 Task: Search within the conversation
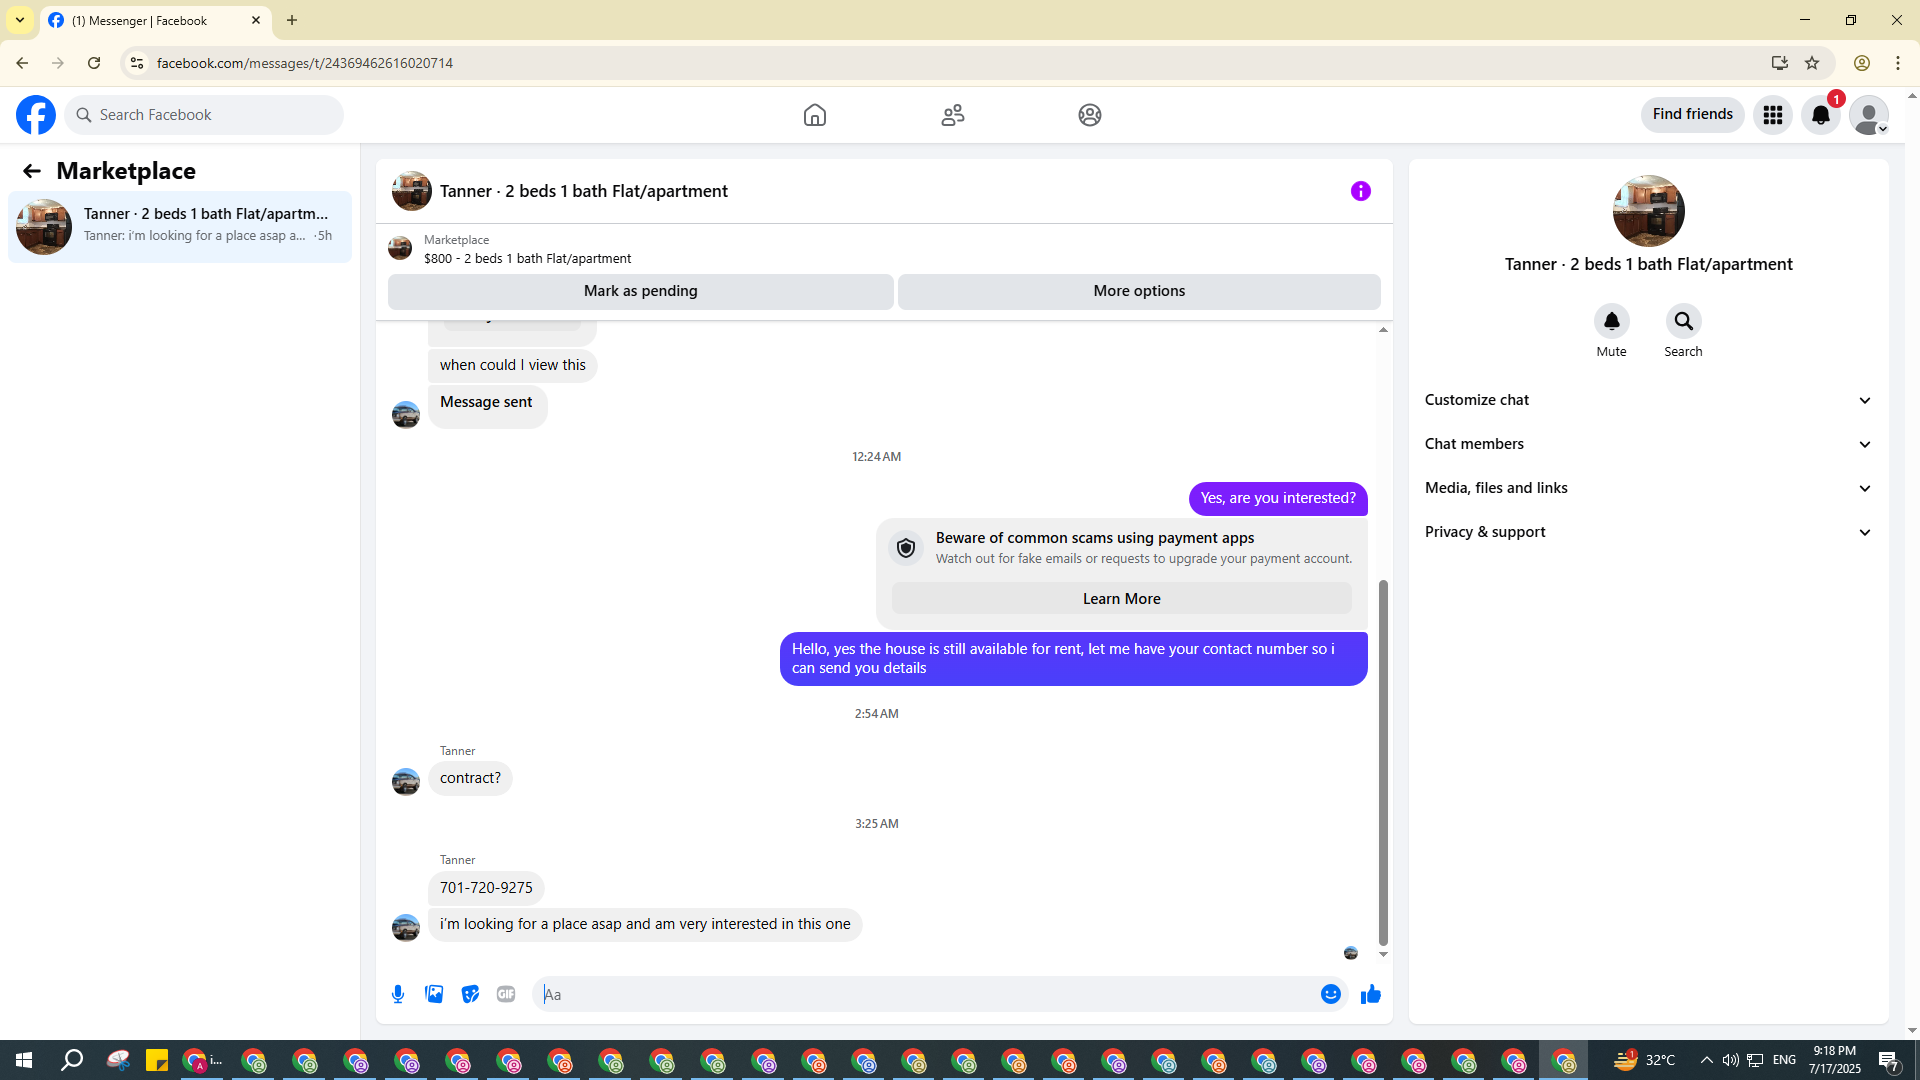1684,321
